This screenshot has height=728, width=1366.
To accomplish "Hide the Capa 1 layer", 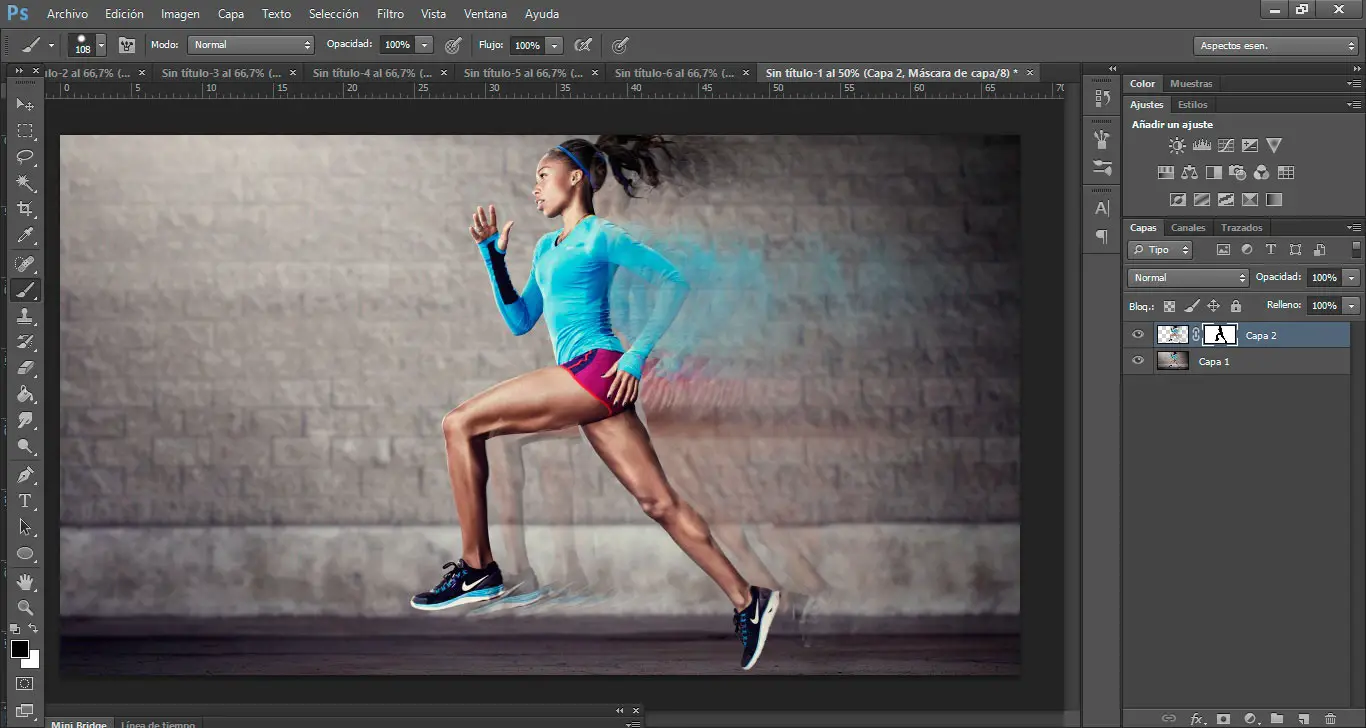I will pos(1137,361).
